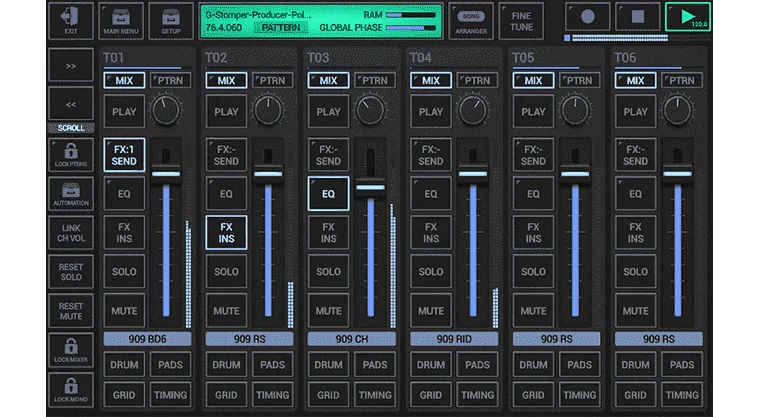Screen dimensions: 760x417
Task: Toggle Link CH Vol
Action: (71, 233)
